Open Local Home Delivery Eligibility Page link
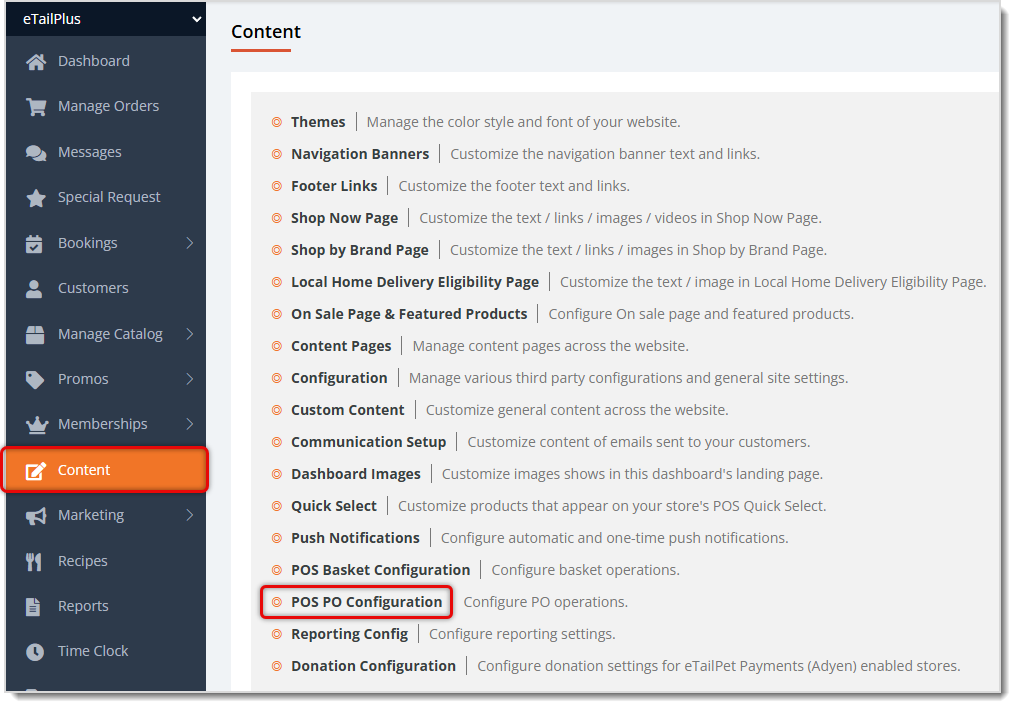This screenshot has width=1016, height=708. pos(415,282)
